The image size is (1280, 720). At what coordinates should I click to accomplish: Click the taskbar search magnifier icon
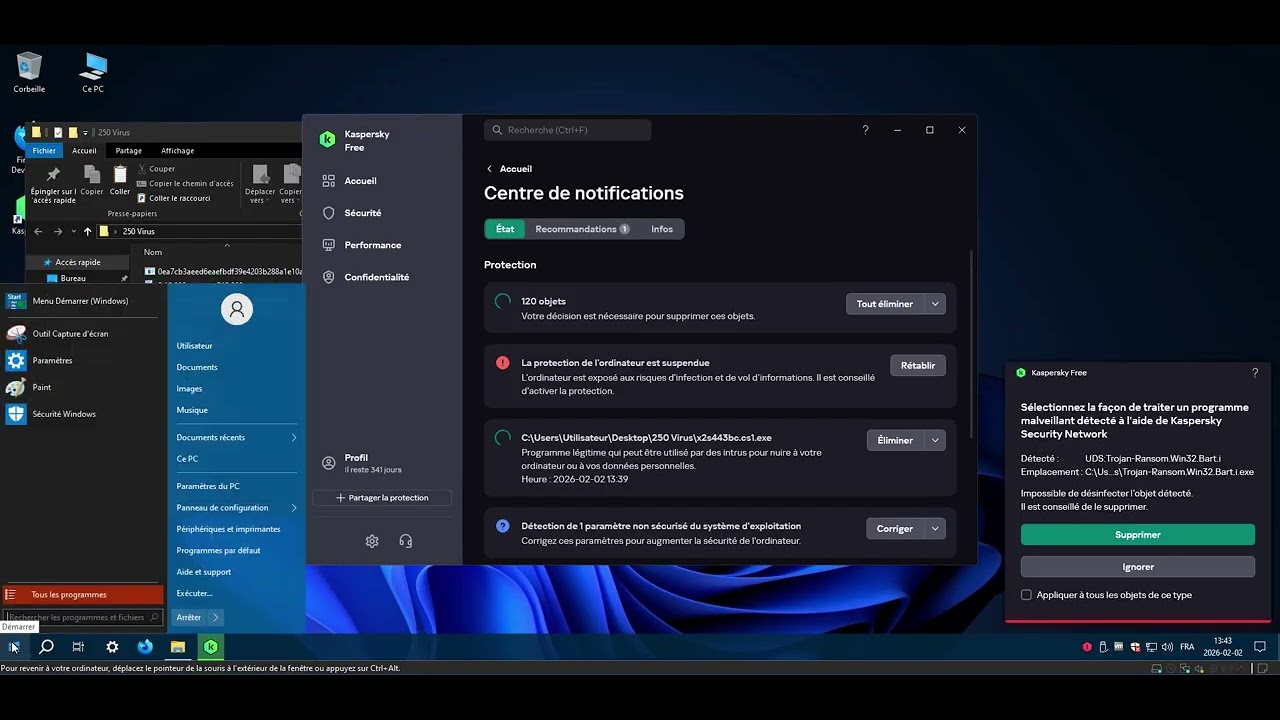tap(46, 647)
